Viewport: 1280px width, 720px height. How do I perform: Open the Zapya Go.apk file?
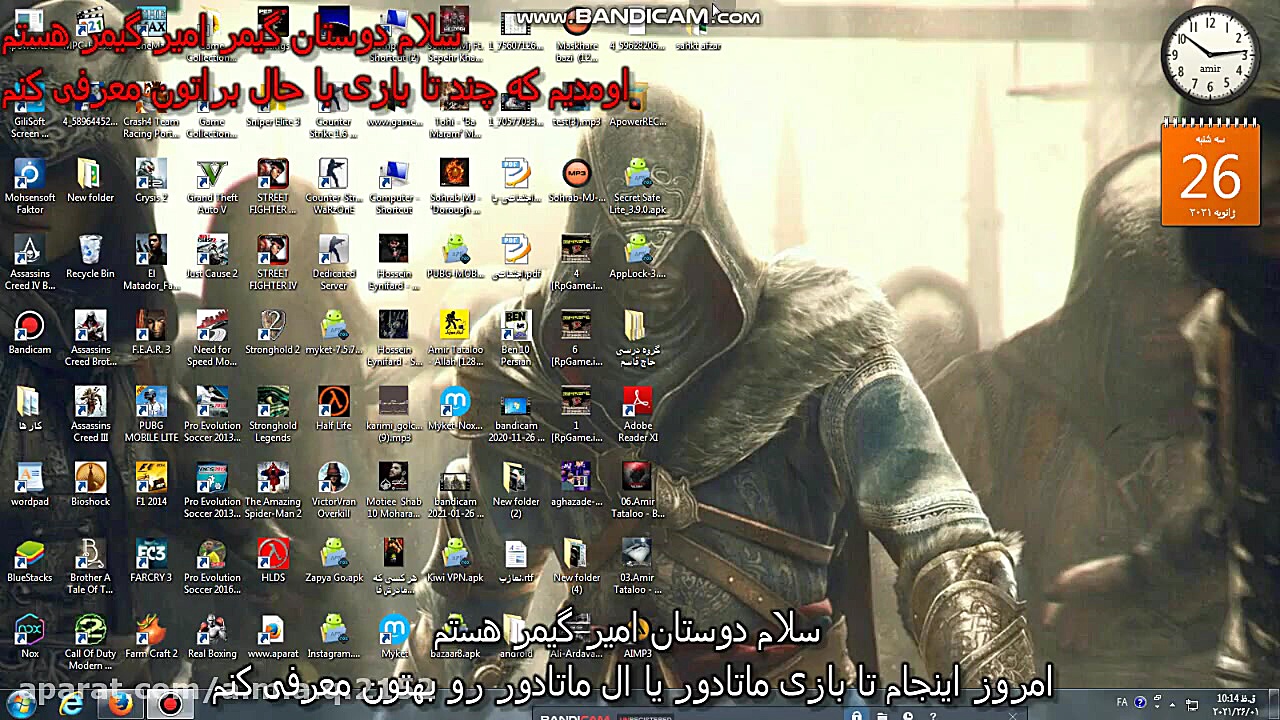tap(333, 561)
